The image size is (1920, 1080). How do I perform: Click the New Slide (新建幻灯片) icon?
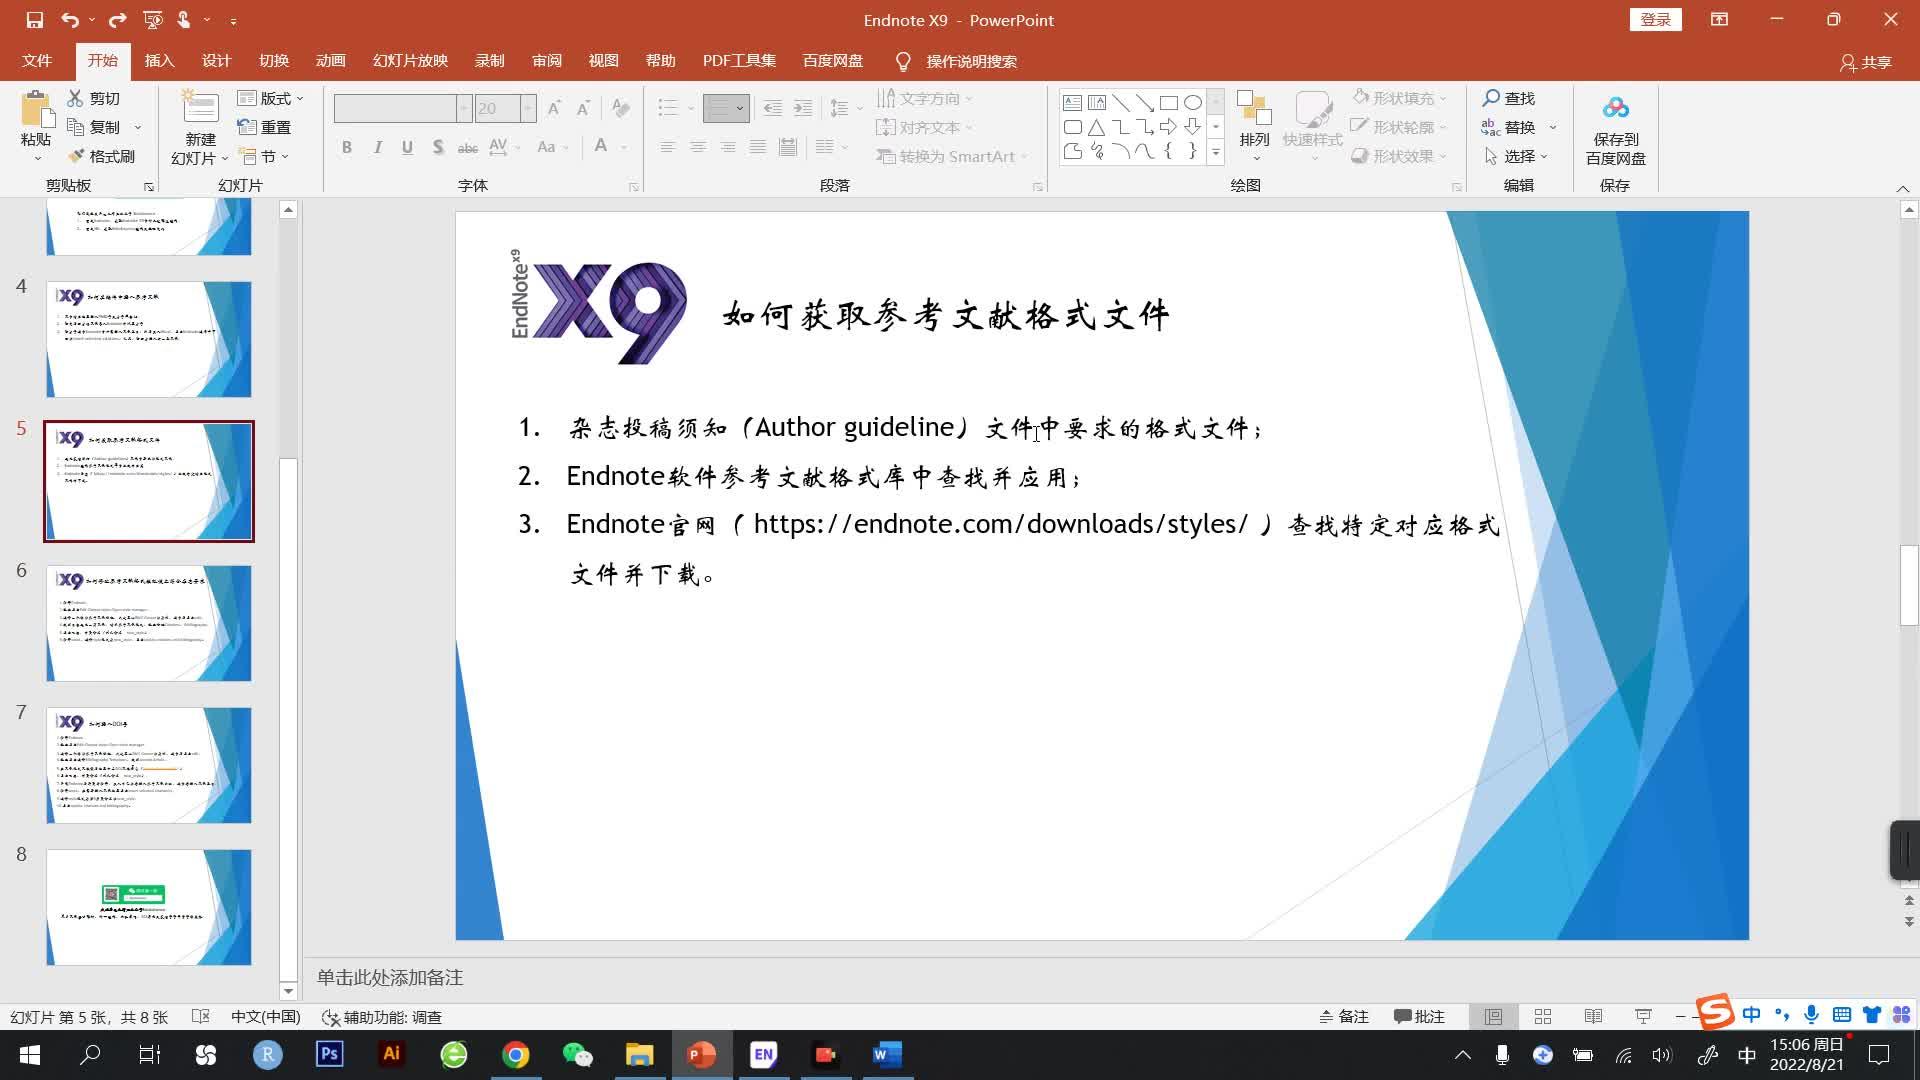(x=200, y=110)
